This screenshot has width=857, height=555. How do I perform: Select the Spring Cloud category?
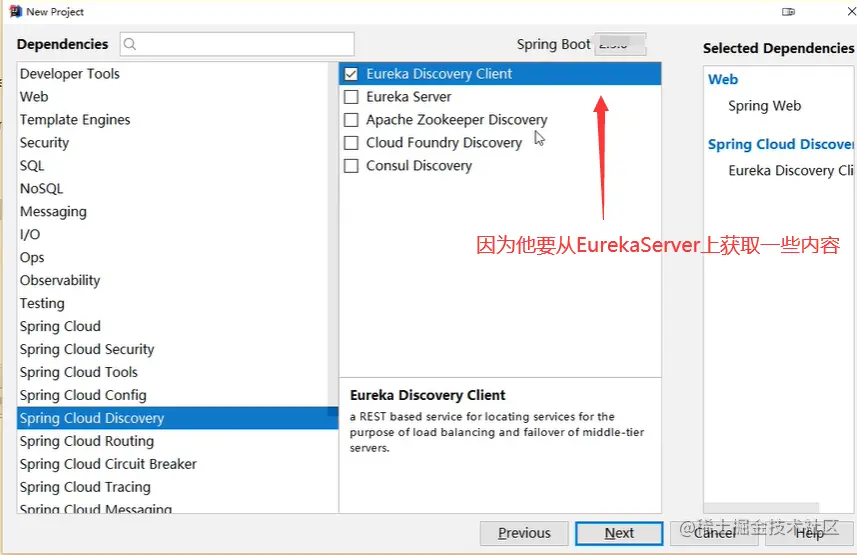pyautogui.click(x=172, y=326)
